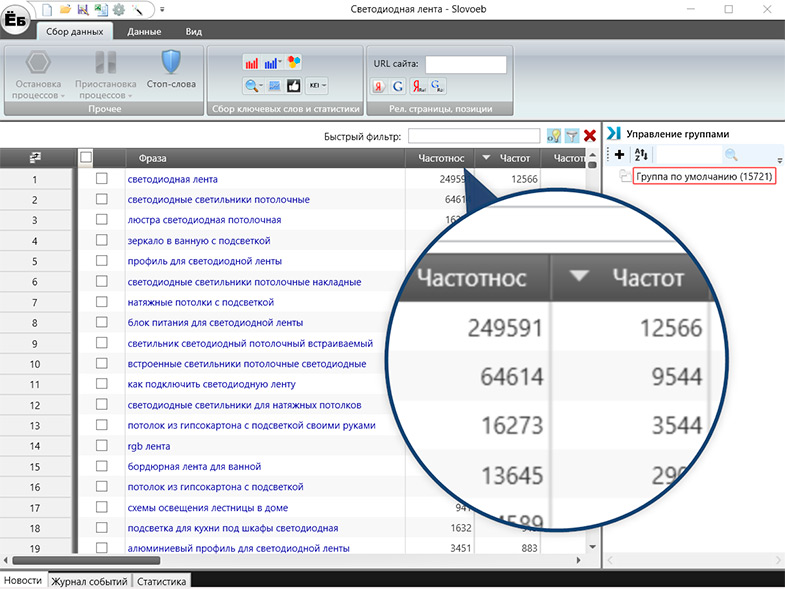
Task: Check the box for 'натяжные потолки с подсветкой'
Action: click(102, 302)
